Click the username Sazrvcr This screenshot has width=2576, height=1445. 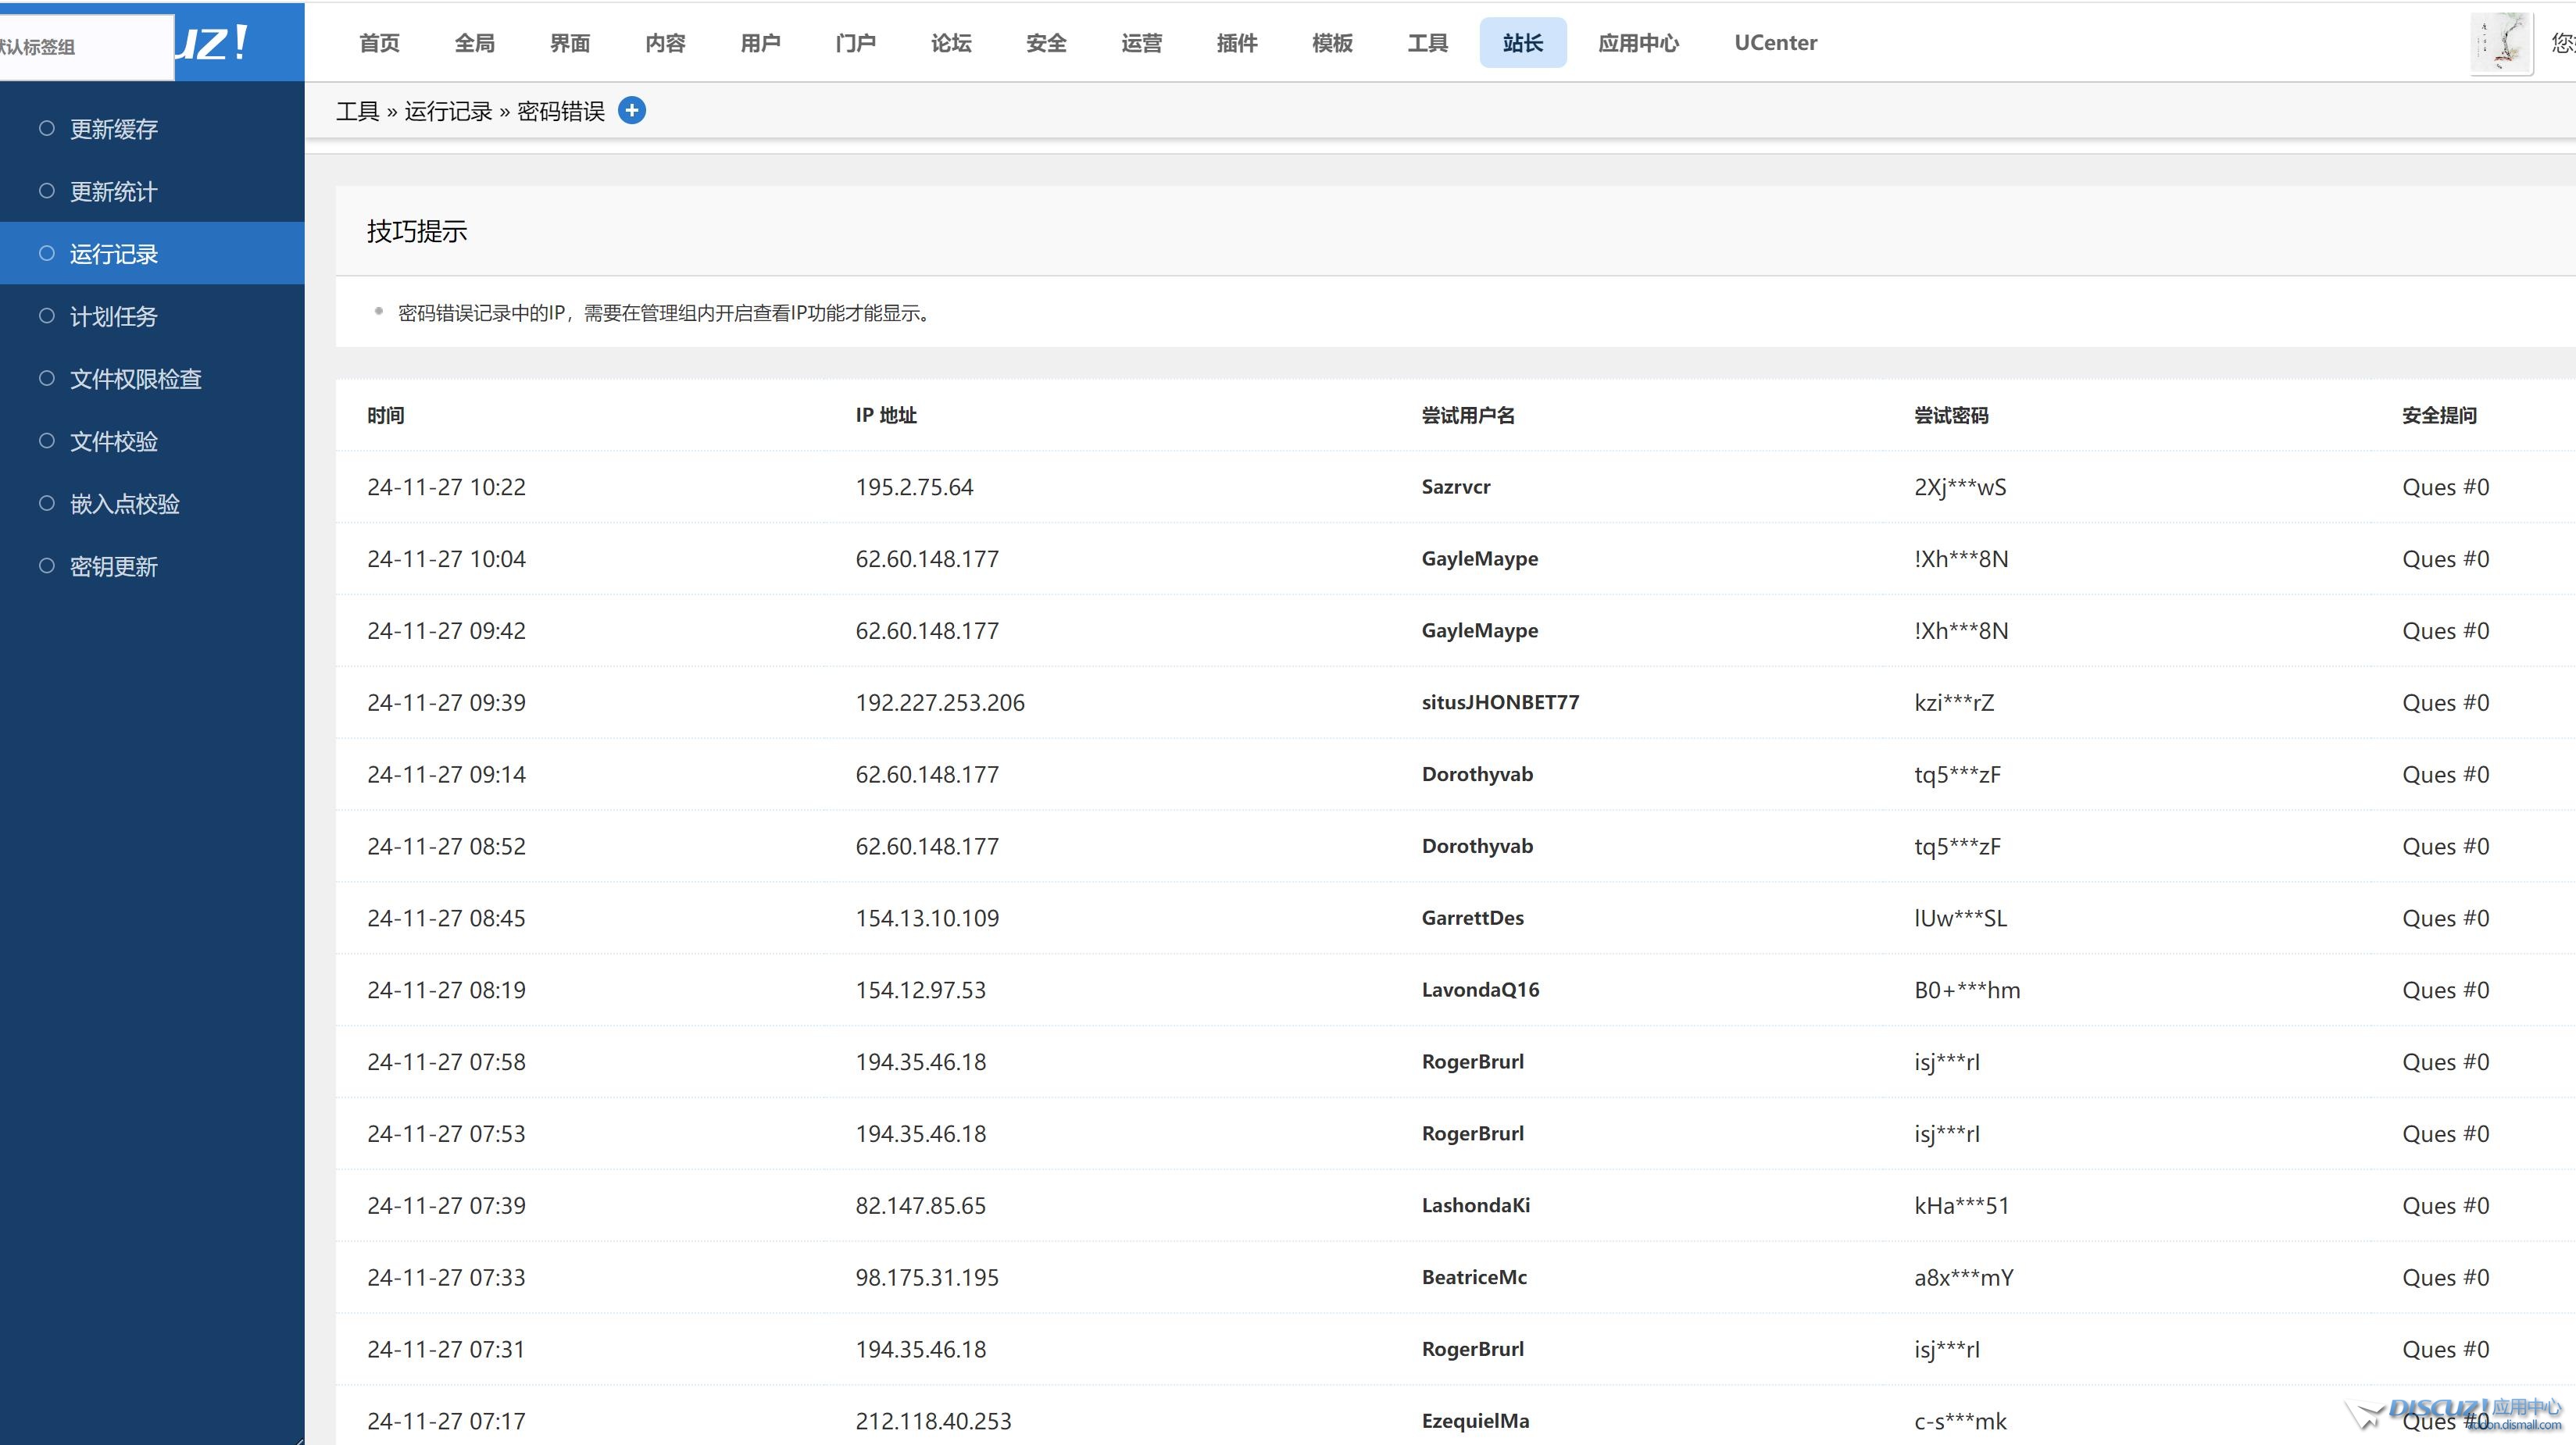[x=1456, y=487]
